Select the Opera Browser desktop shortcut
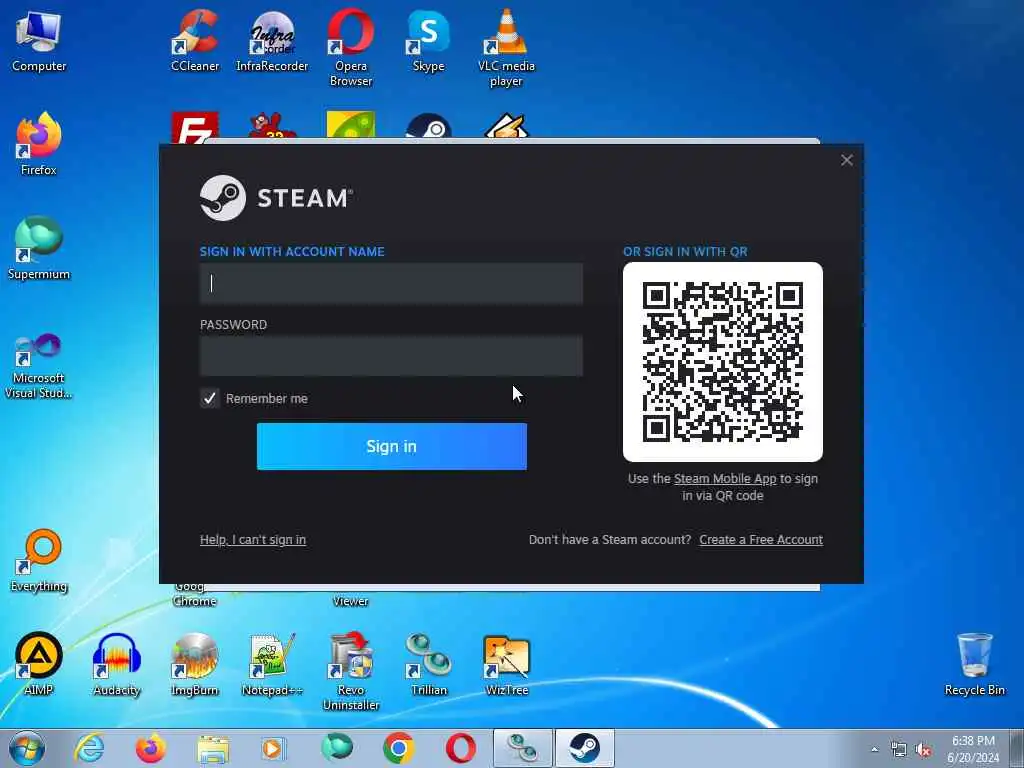1024x768 pixels. 351,48
